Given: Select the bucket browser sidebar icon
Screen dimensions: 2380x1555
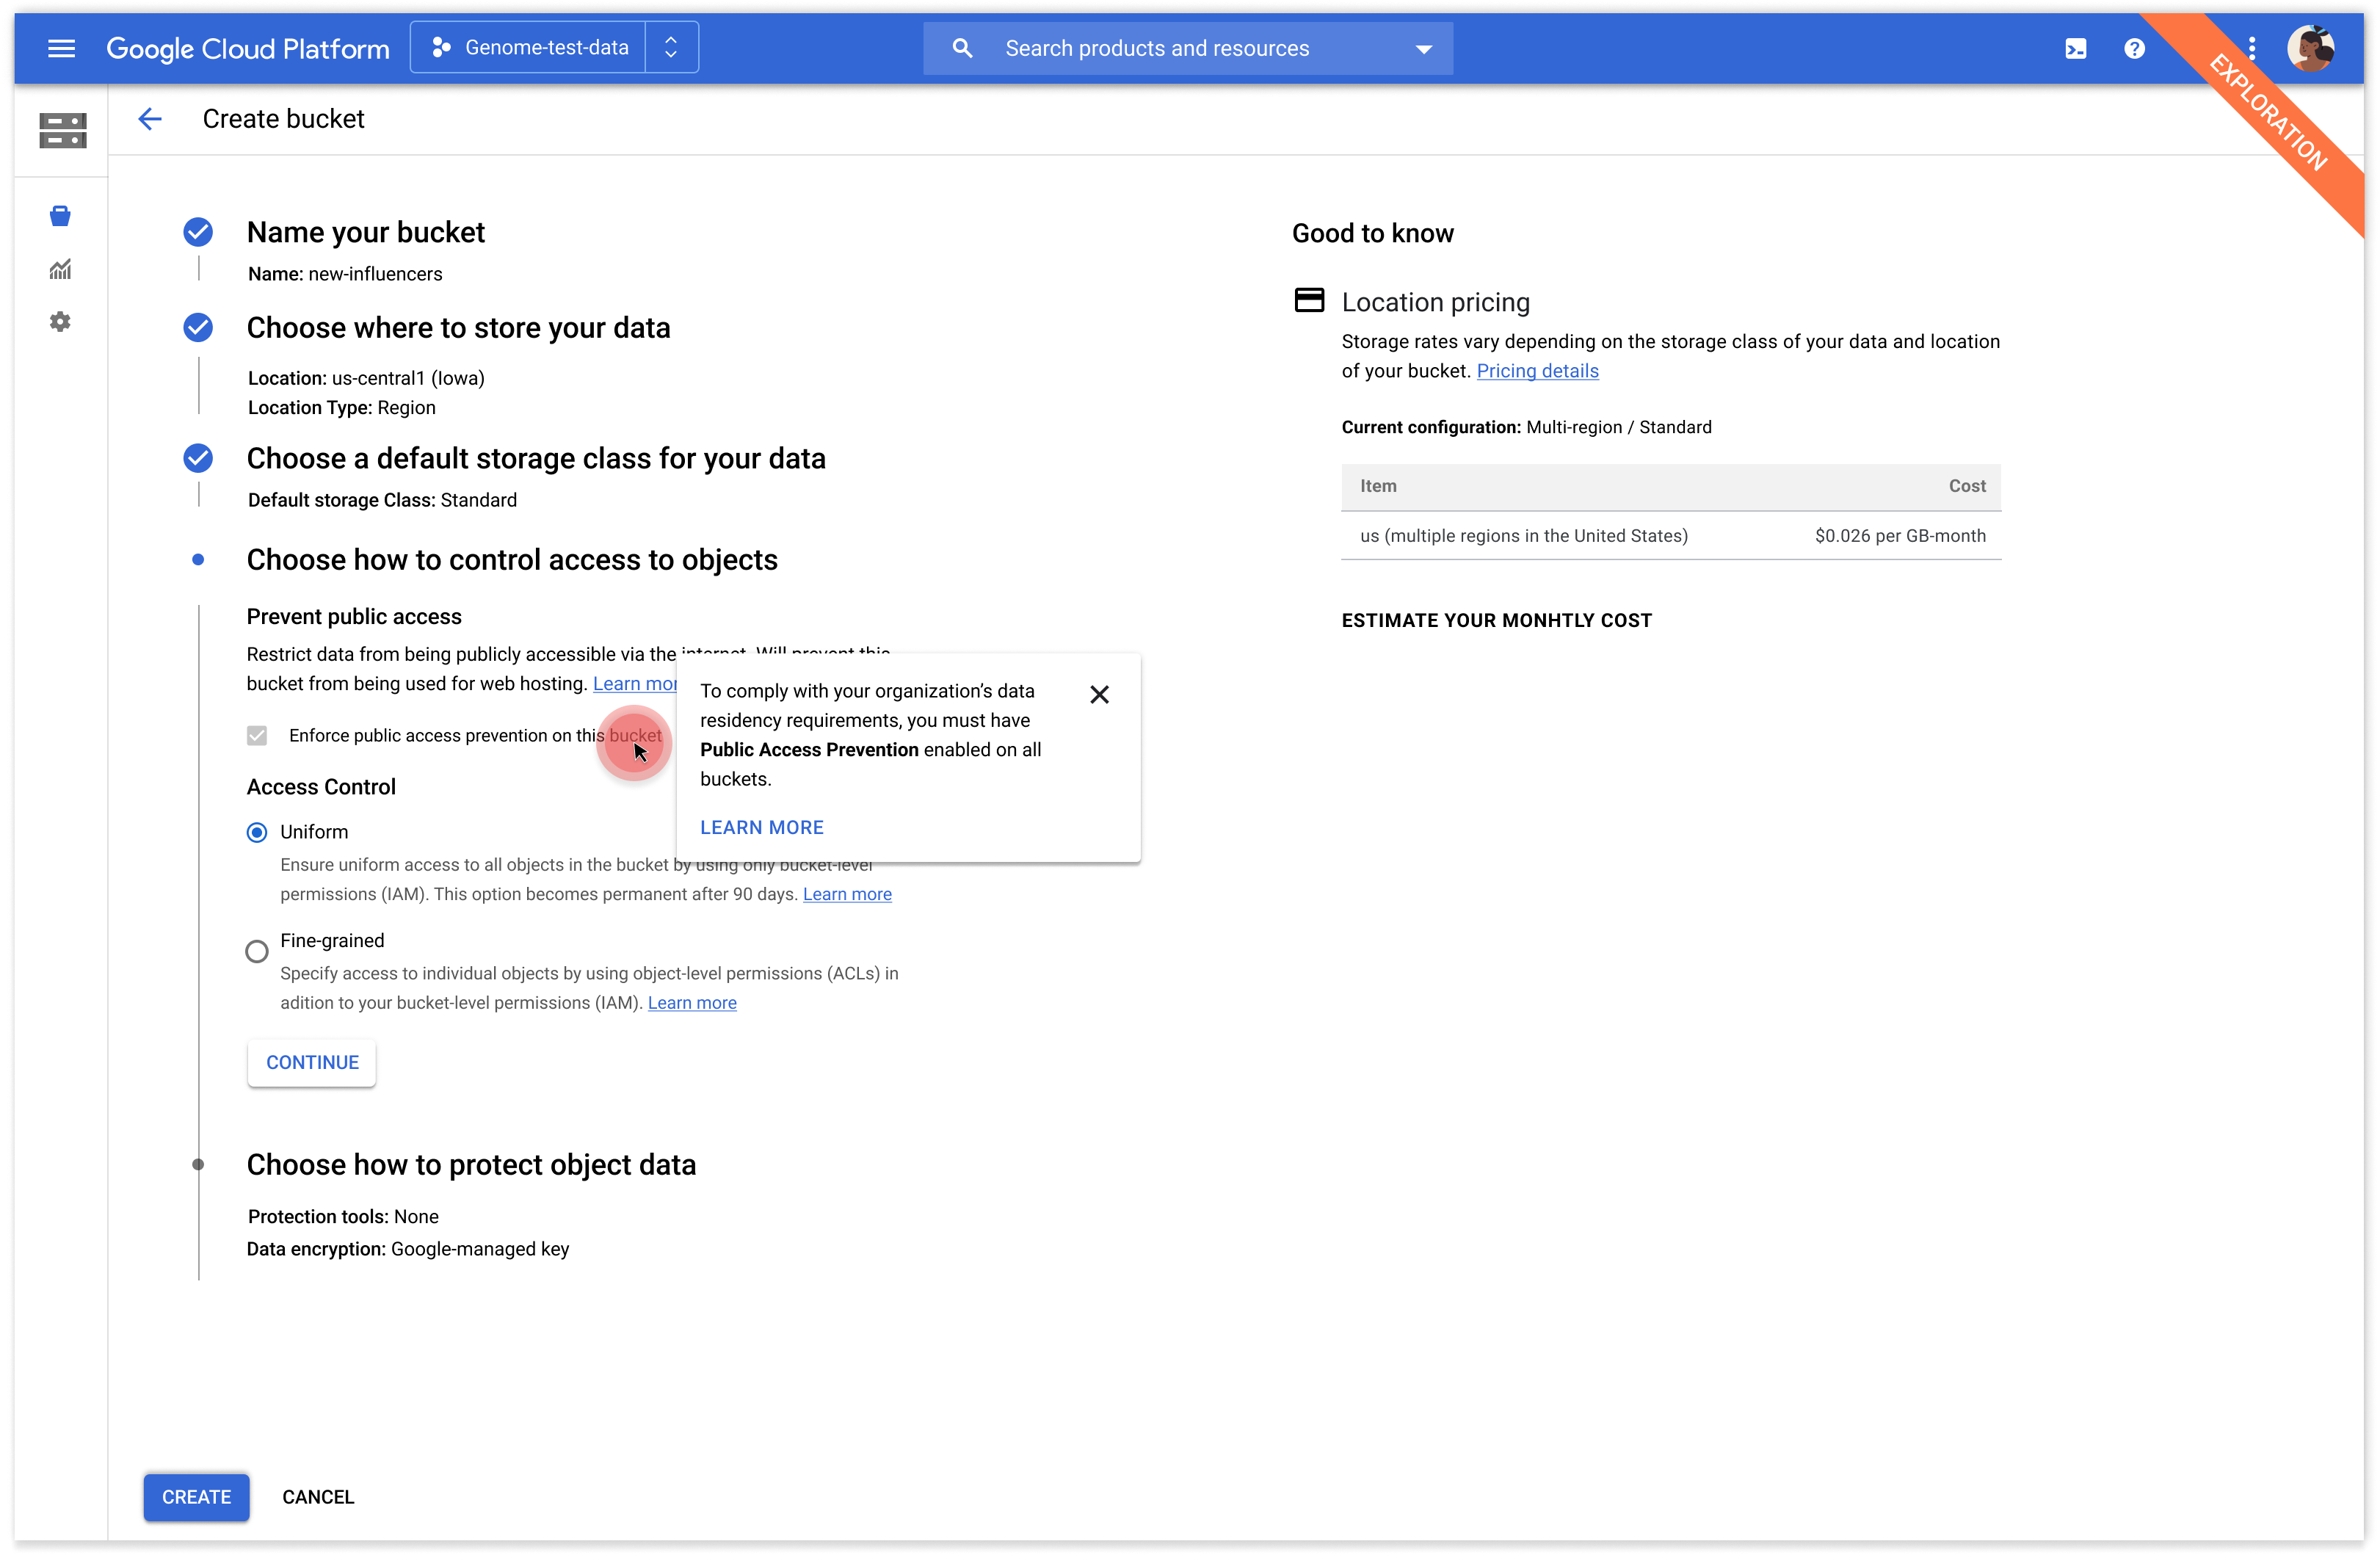Looking at the screenshot, I should (x=60, y=216).
